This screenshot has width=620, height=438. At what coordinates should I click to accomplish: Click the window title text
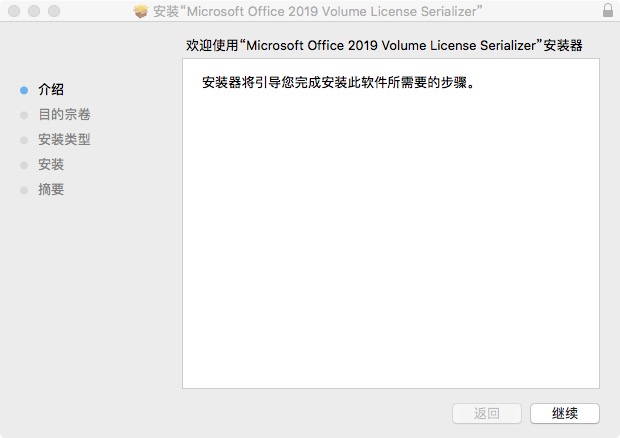pos(318,11)
